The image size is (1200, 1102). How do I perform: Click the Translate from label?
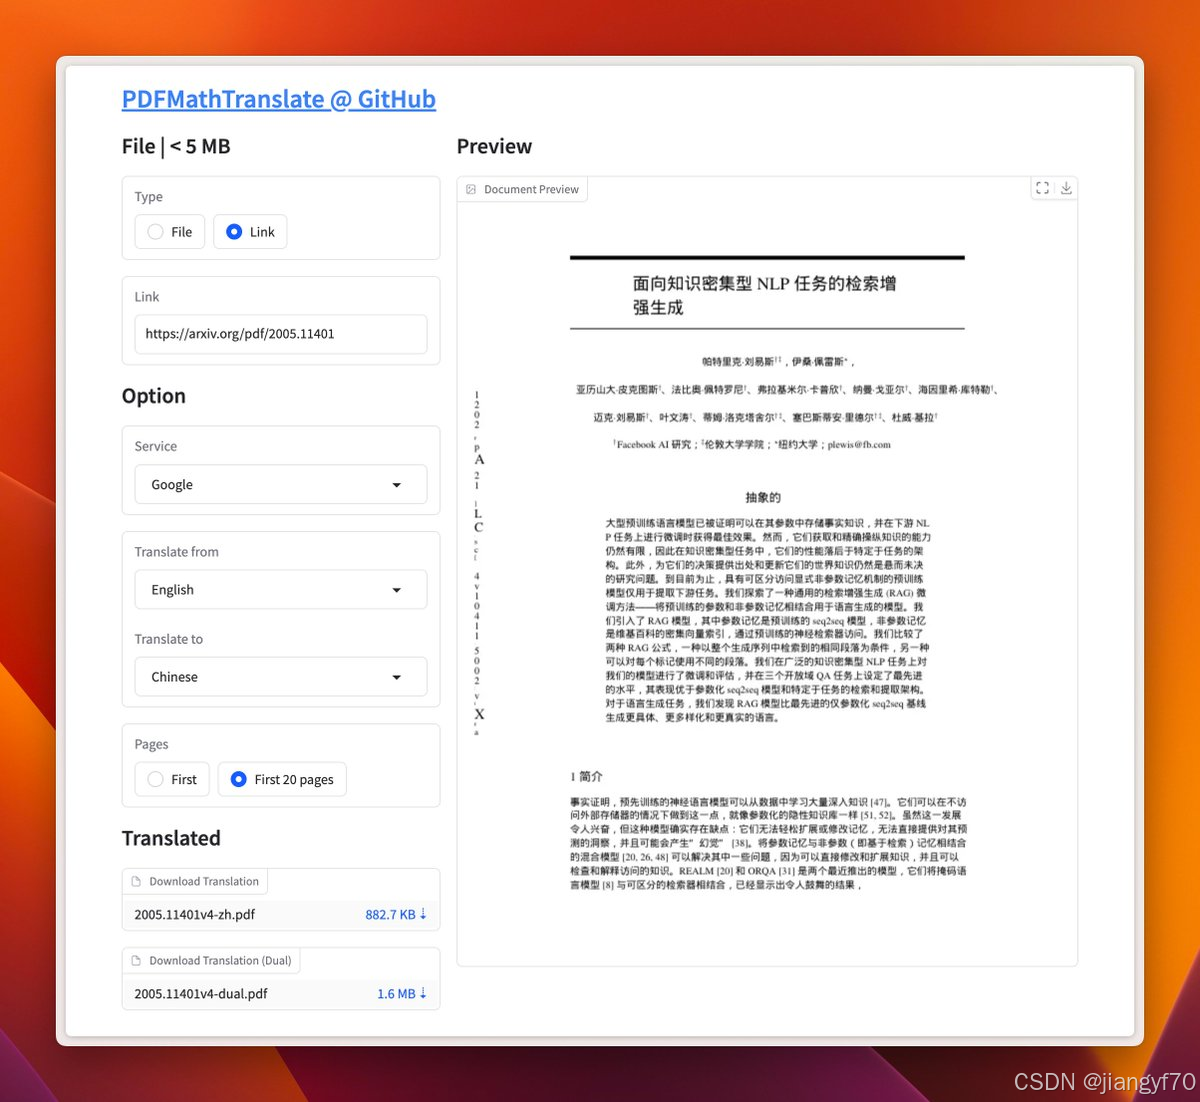pyautogui.click(x=176, y=552)
